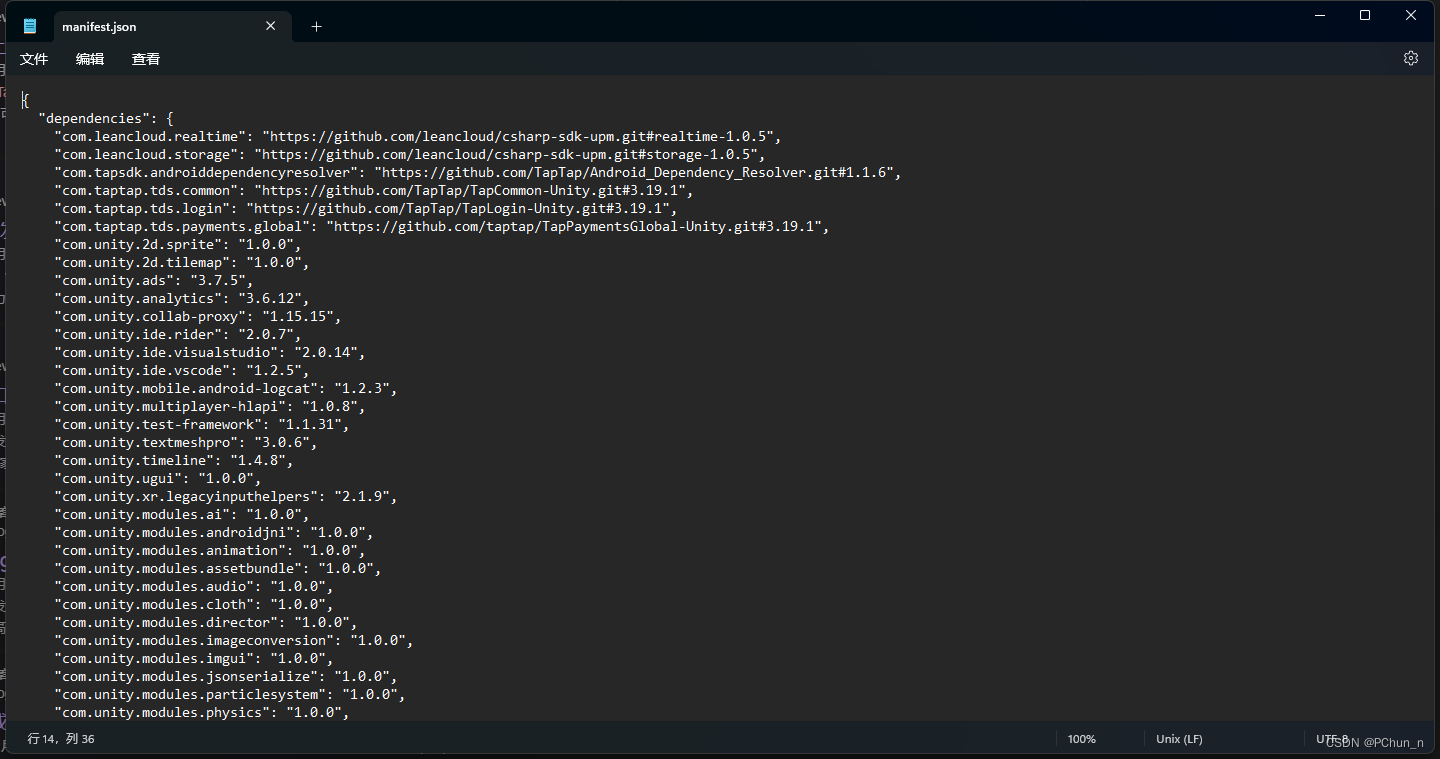The width and height of the screenshot is (1440, 759).
Task: Click the com.unity.textmeshpro line
Action: click(x=186, y=442)
